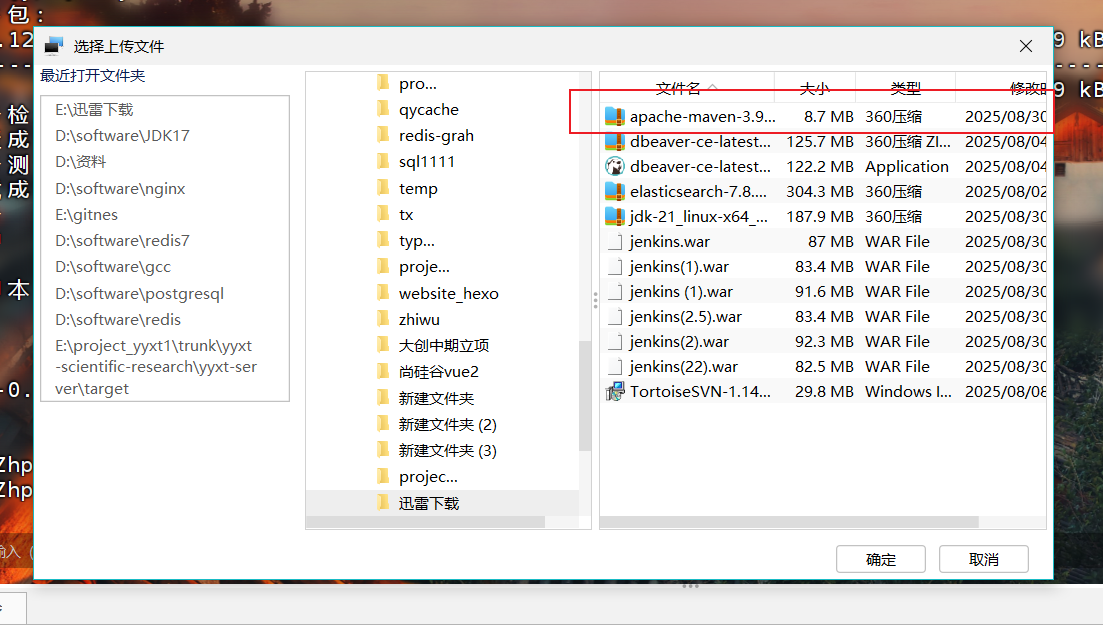The image size is (1103, 627).
Task: Open recent folder D:\software\nginx
Action: point(120,189)
